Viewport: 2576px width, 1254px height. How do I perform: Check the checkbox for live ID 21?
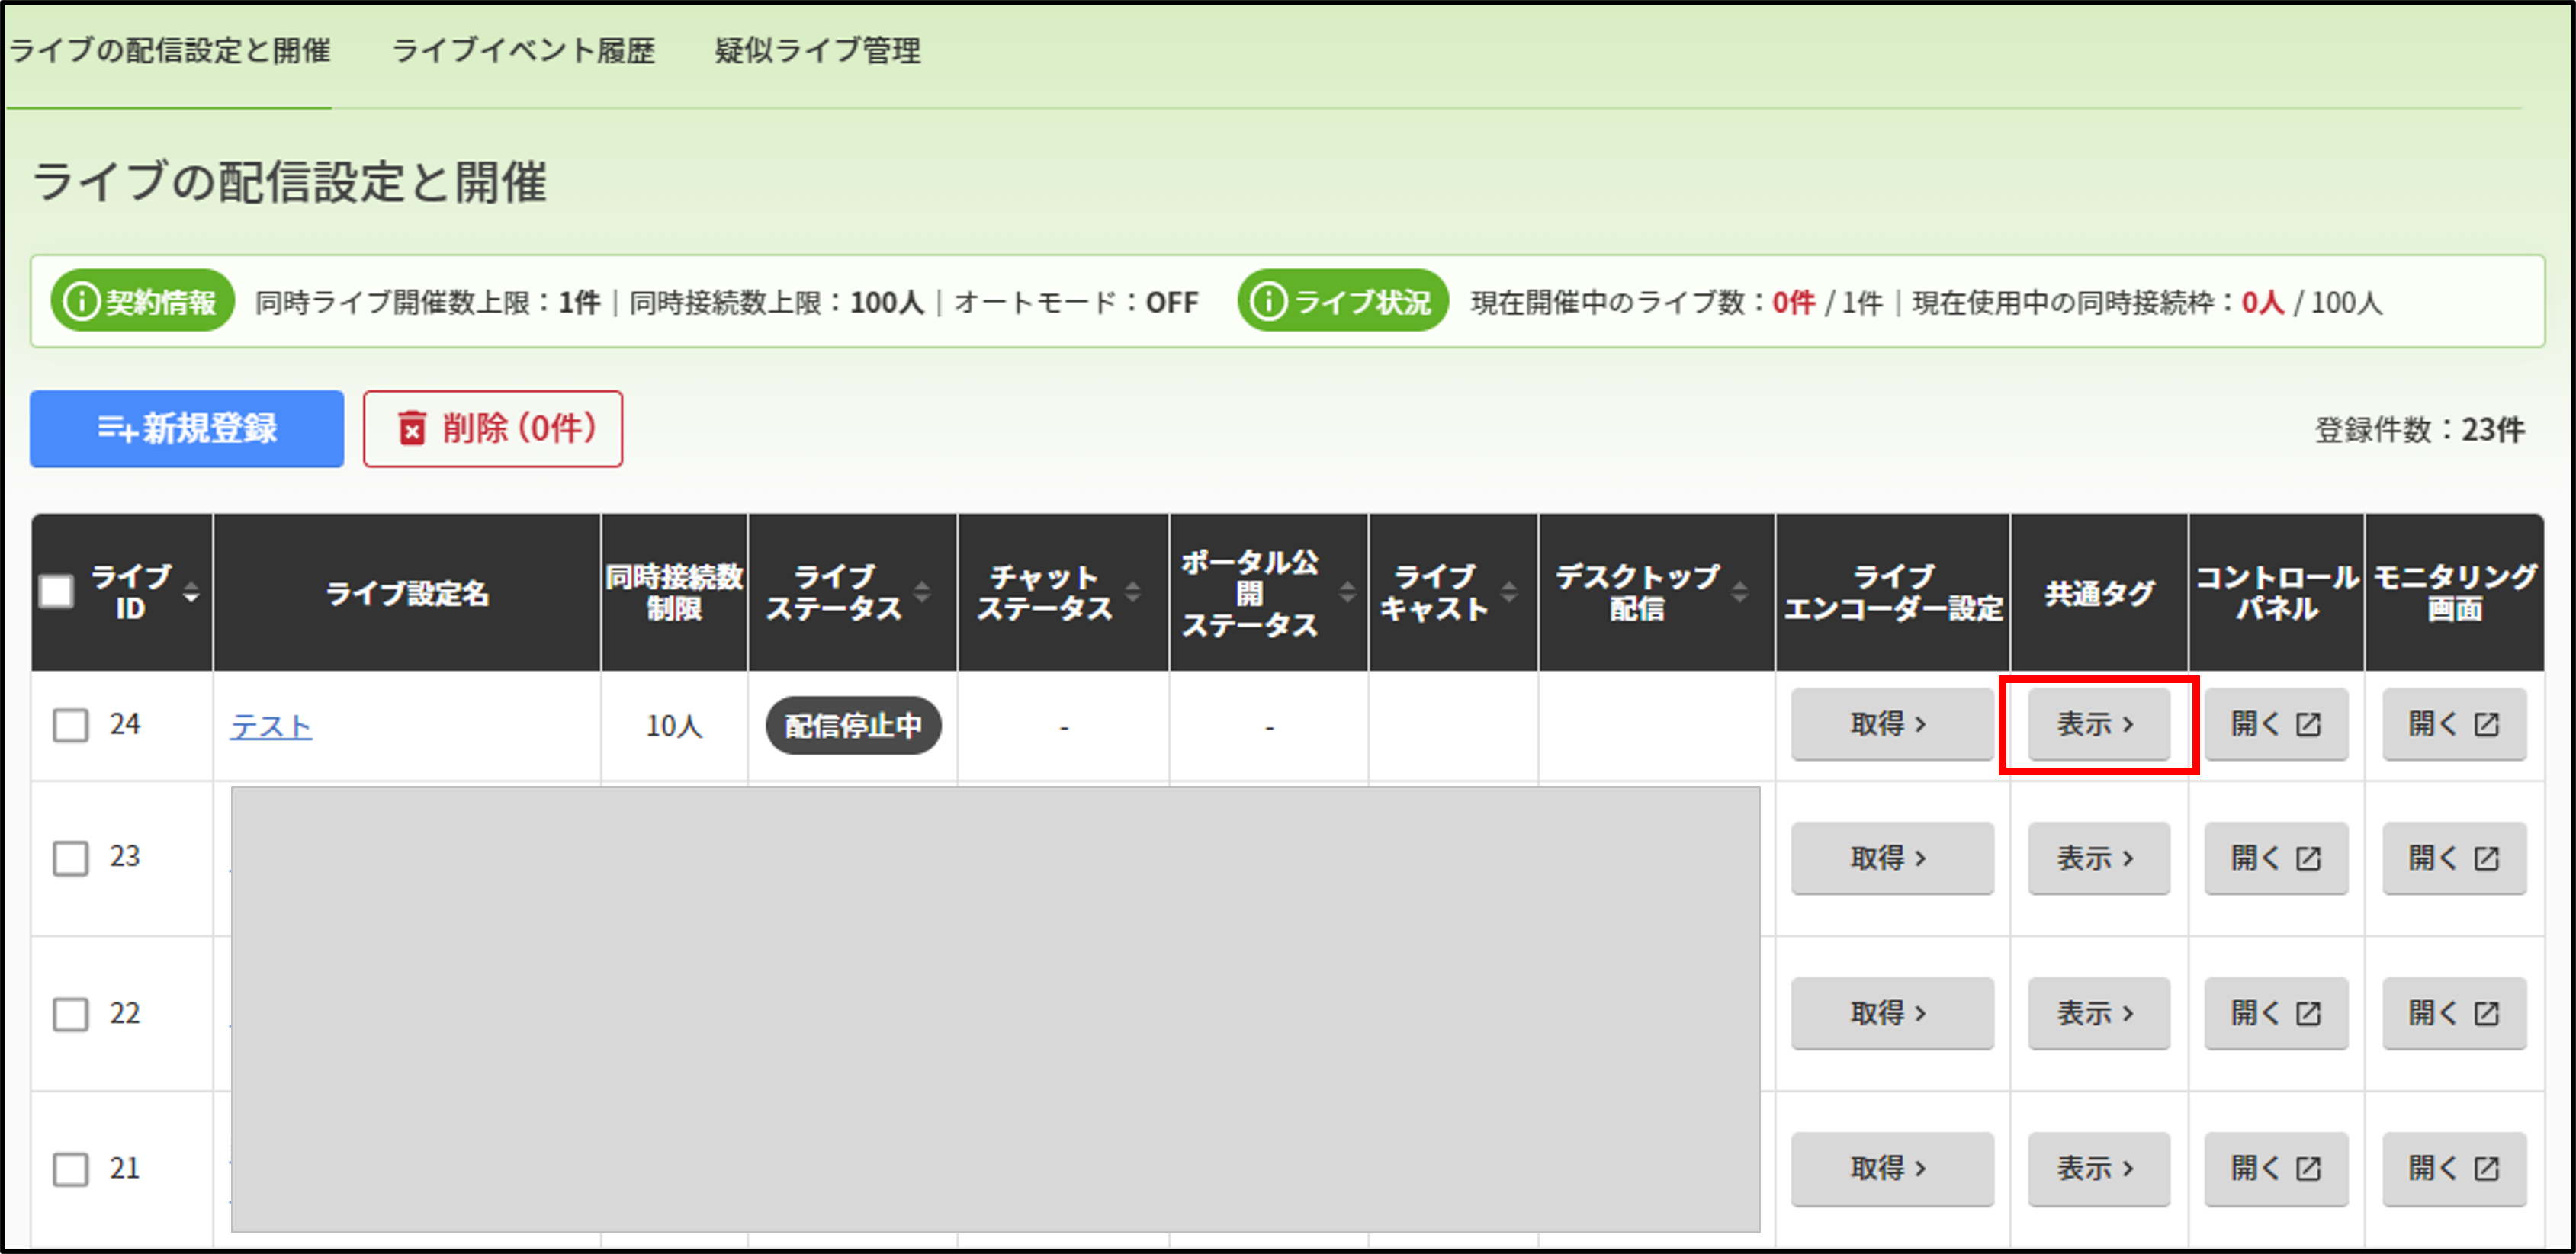coord(70,1169)
